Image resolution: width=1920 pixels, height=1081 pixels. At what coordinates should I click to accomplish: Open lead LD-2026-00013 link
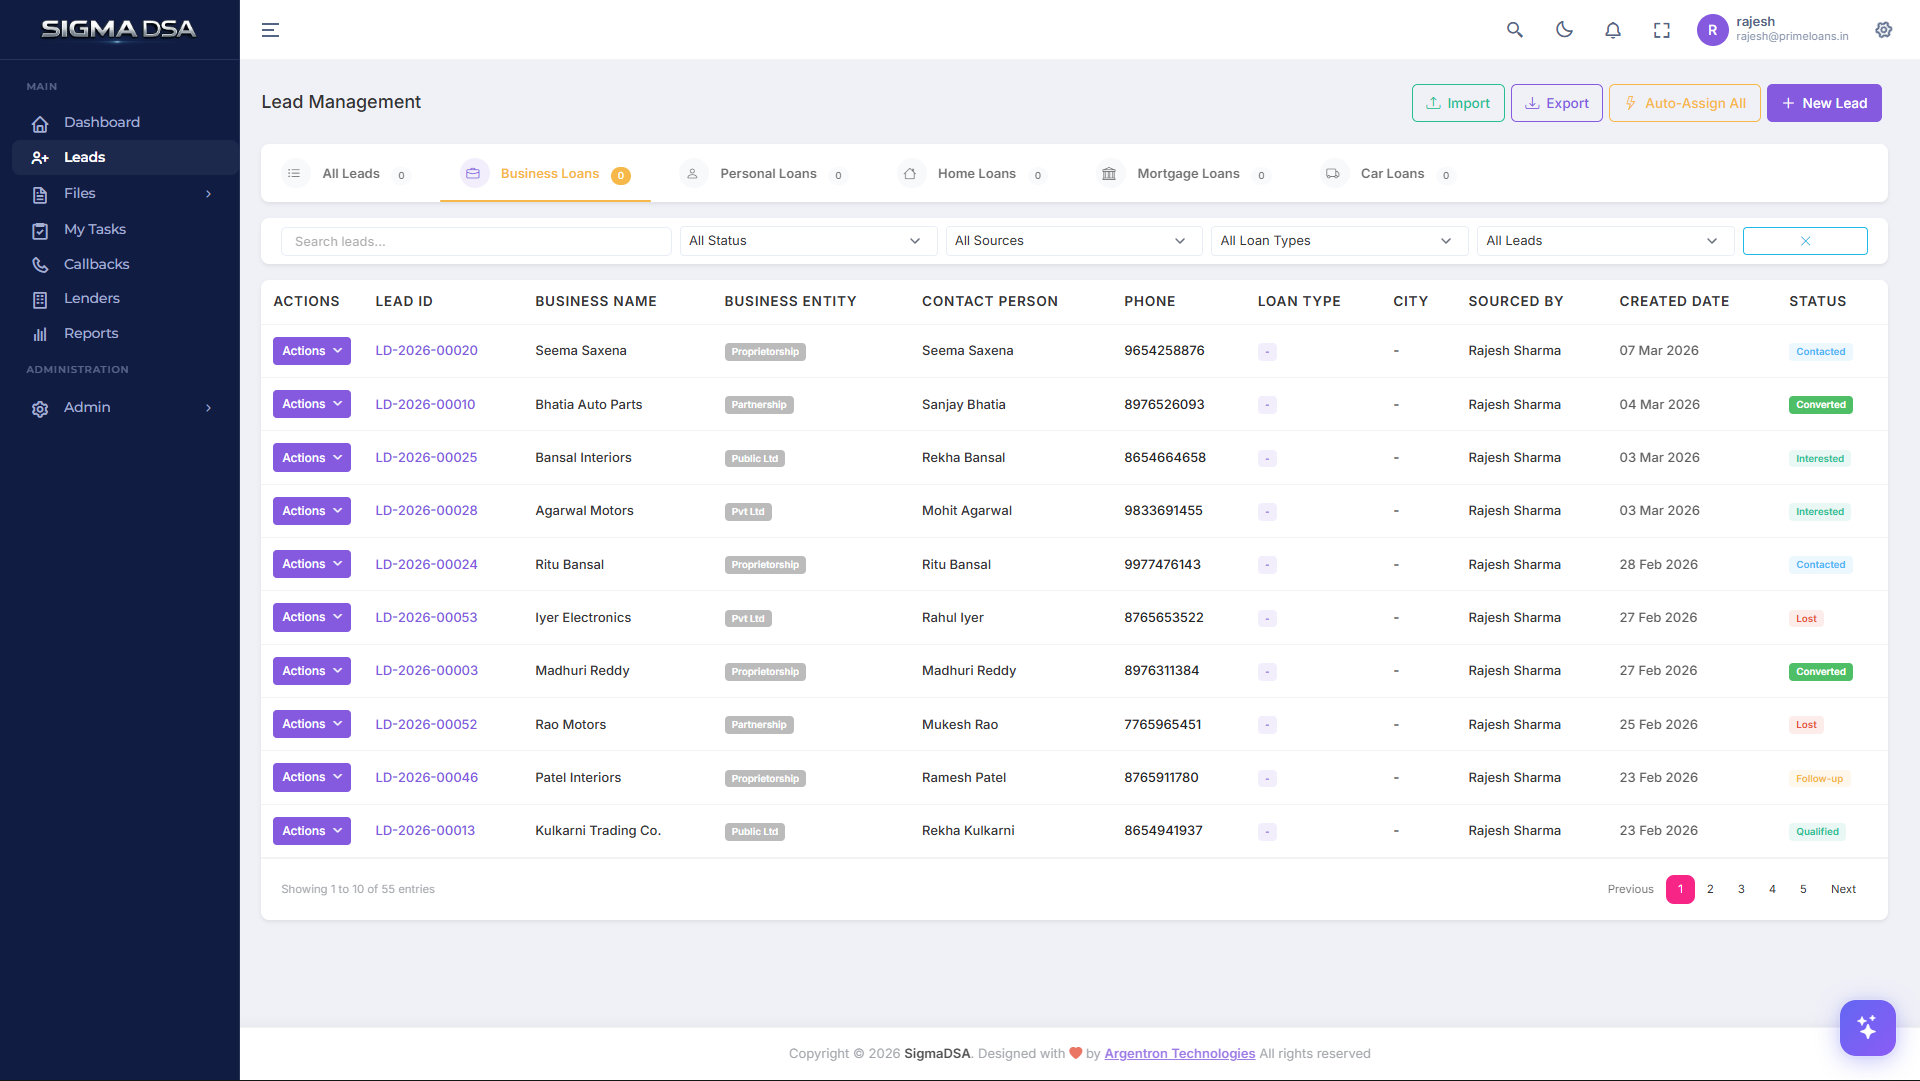[x=425, y=830]
